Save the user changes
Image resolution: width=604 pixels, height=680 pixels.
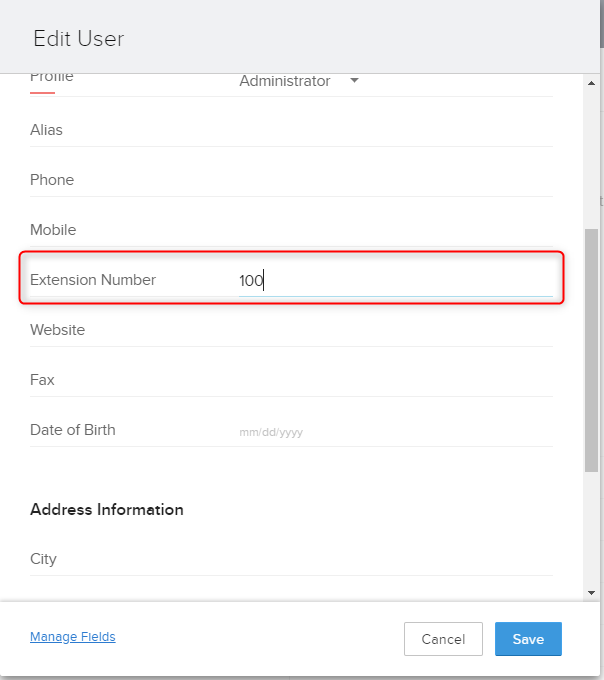(x=528, y=639)
